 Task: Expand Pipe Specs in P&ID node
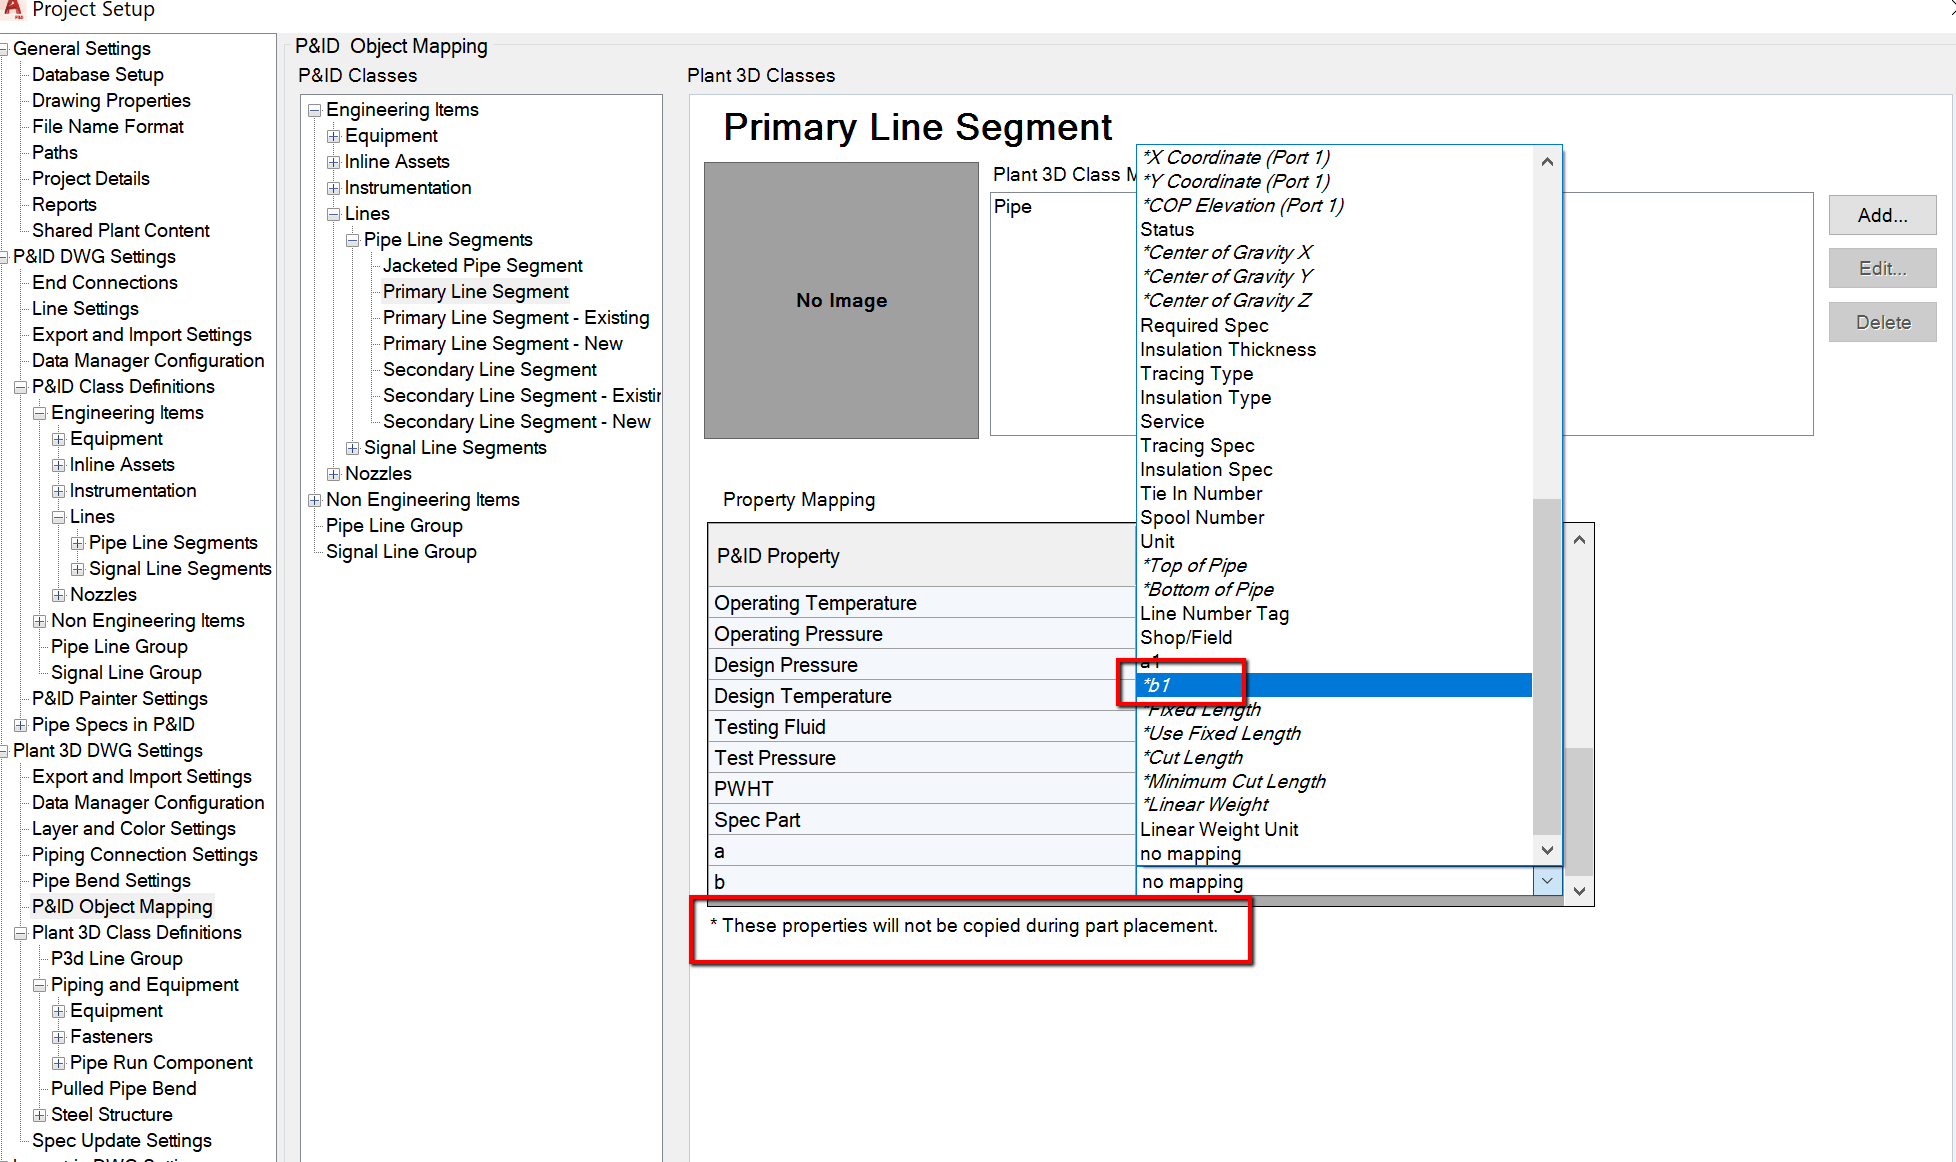click(20, 725)
